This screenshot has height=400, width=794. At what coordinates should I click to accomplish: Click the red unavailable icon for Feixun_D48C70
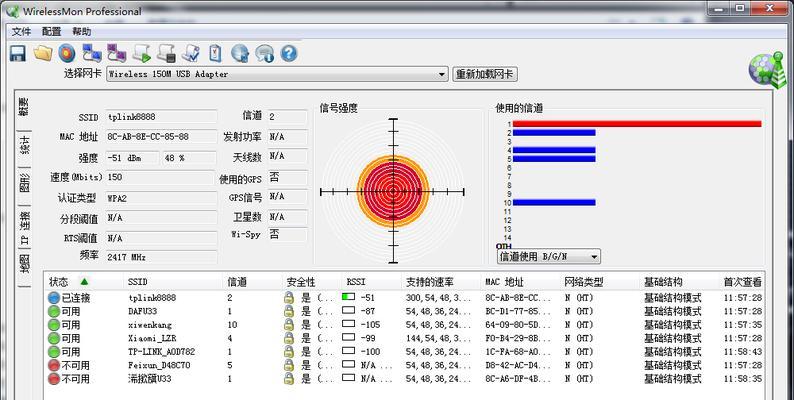pos(54,365)
